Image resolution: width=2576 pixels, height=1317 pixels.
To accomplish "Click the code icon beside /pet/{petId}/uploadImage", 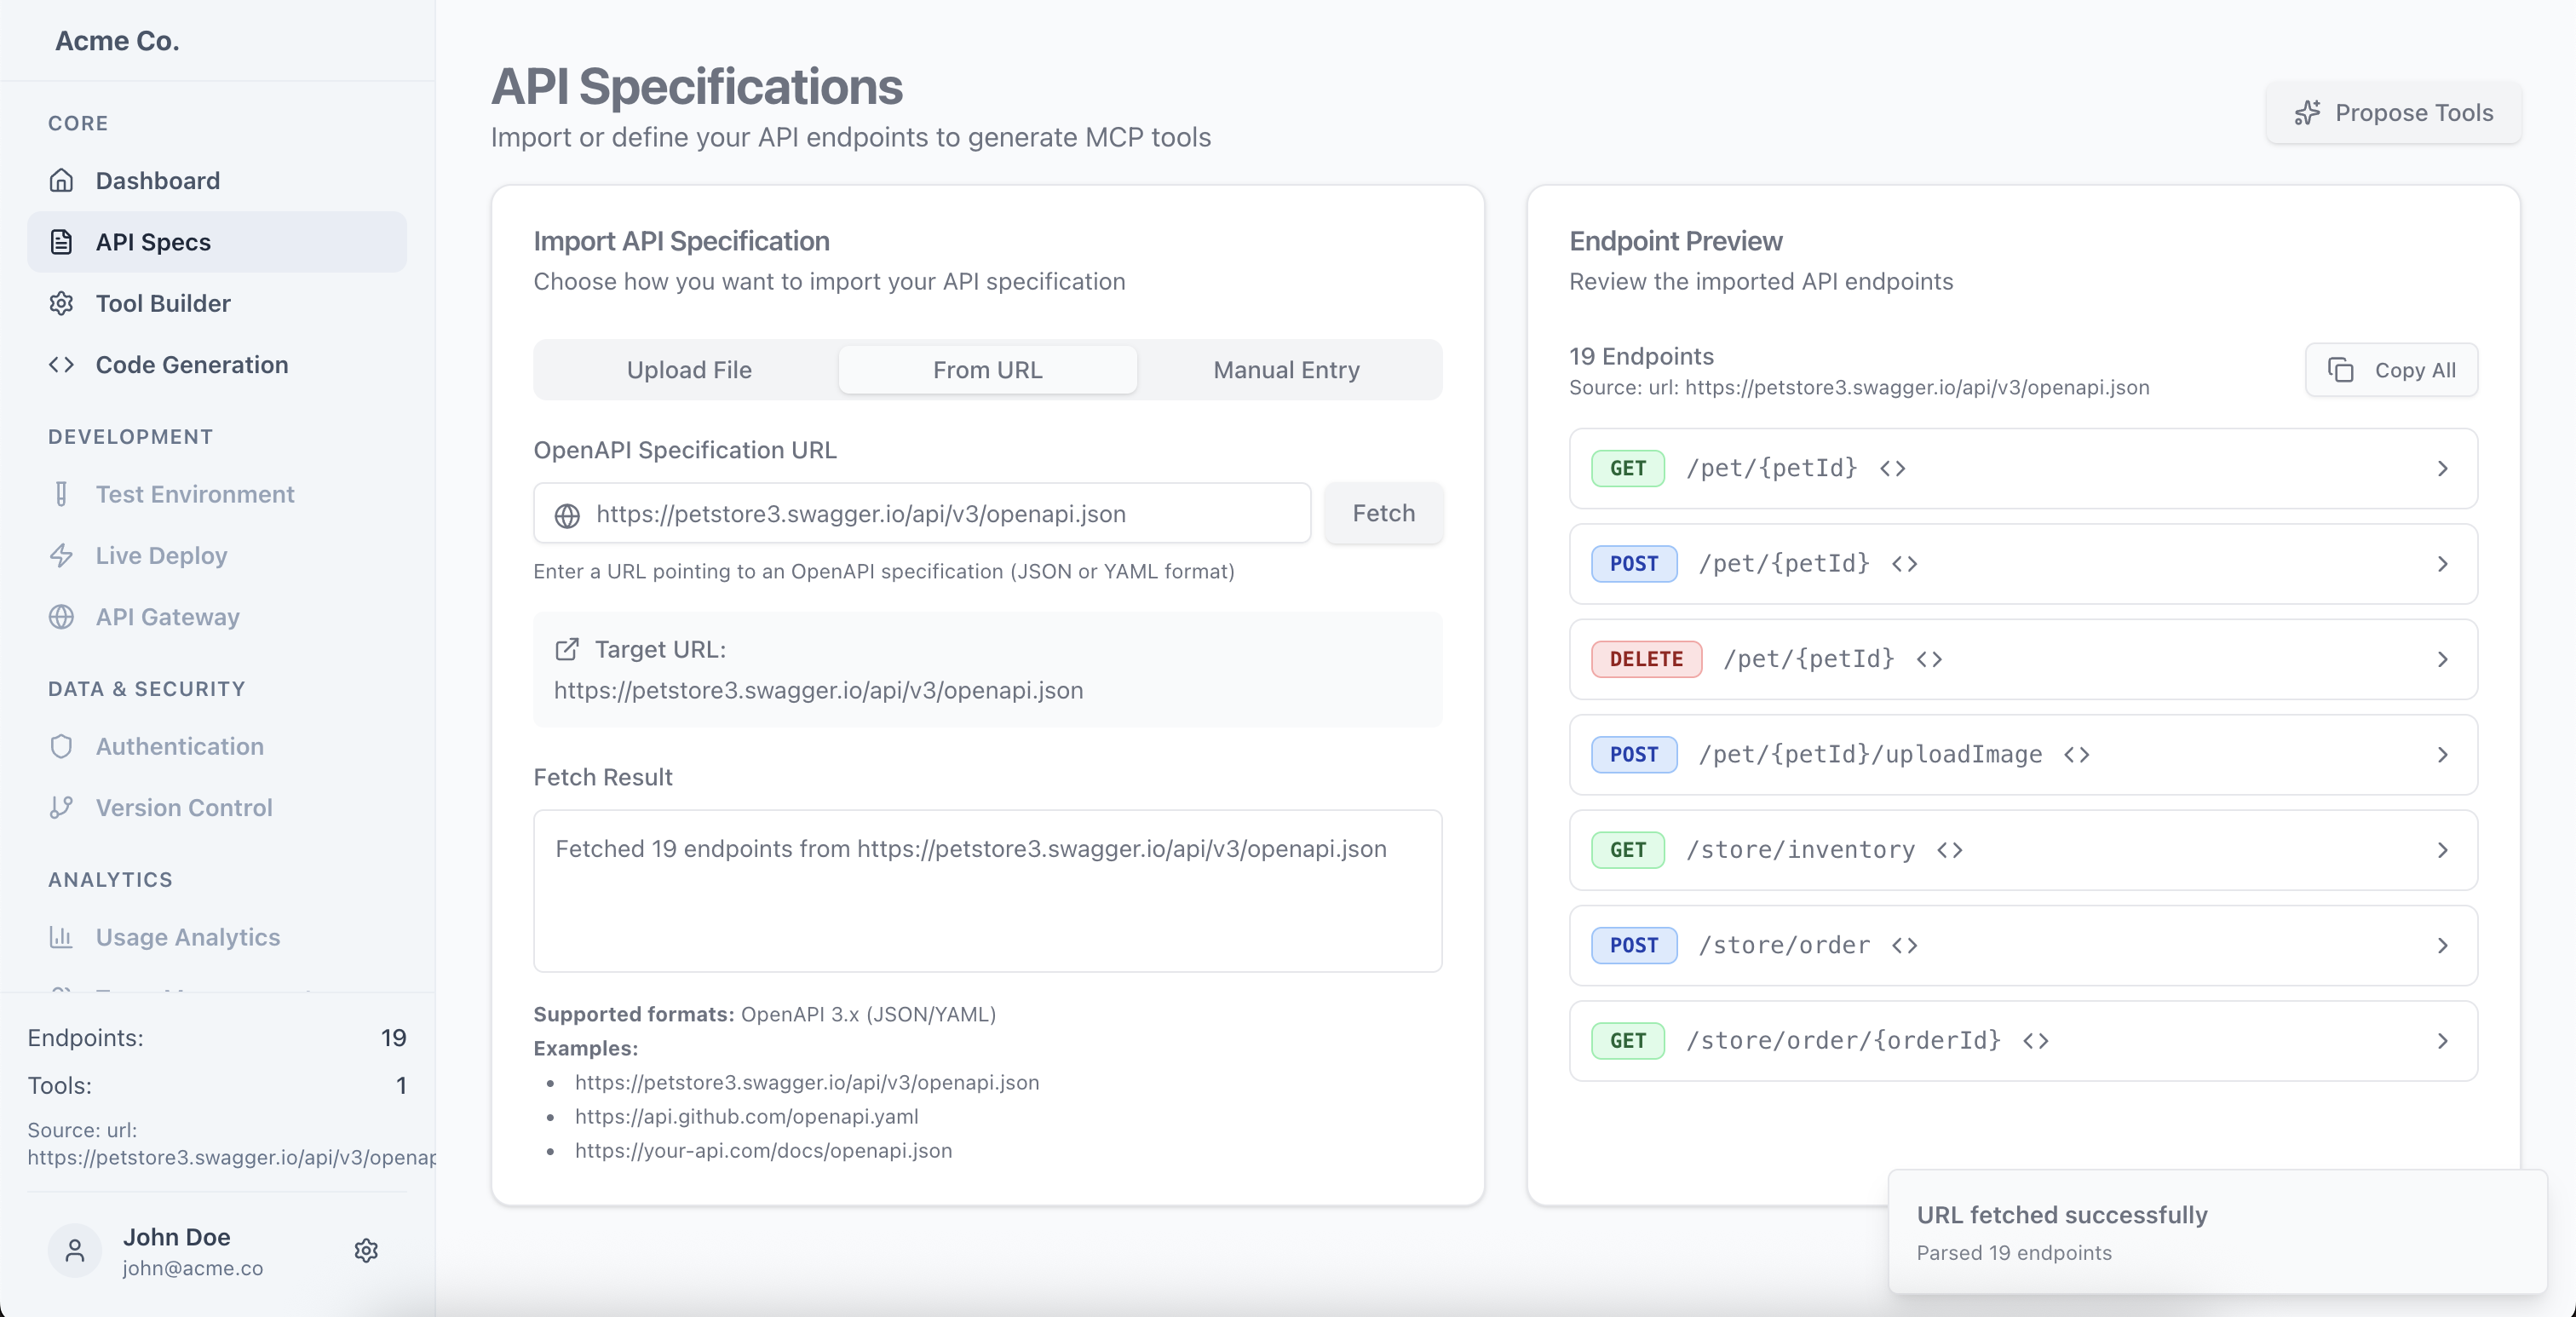I will pos(2076,754).
